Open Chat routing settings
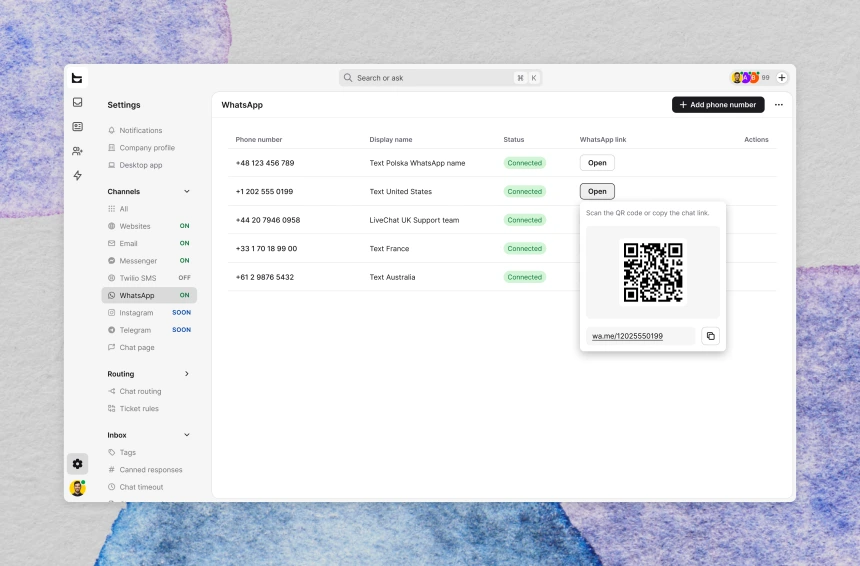Image resolution: width=860 pixels, height=566 pixels. click(x=135, y=391)
